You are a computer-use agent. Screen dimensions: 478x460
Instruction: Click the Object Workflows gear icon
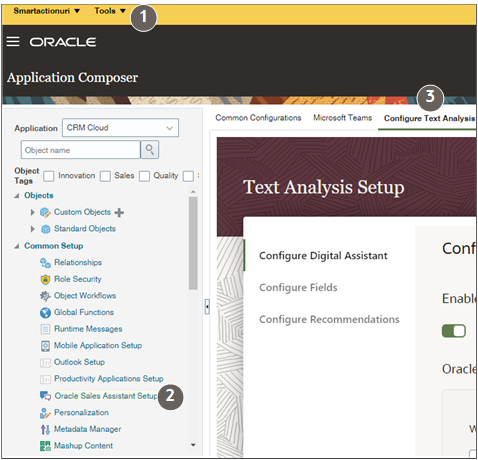(x=45, y=296)
